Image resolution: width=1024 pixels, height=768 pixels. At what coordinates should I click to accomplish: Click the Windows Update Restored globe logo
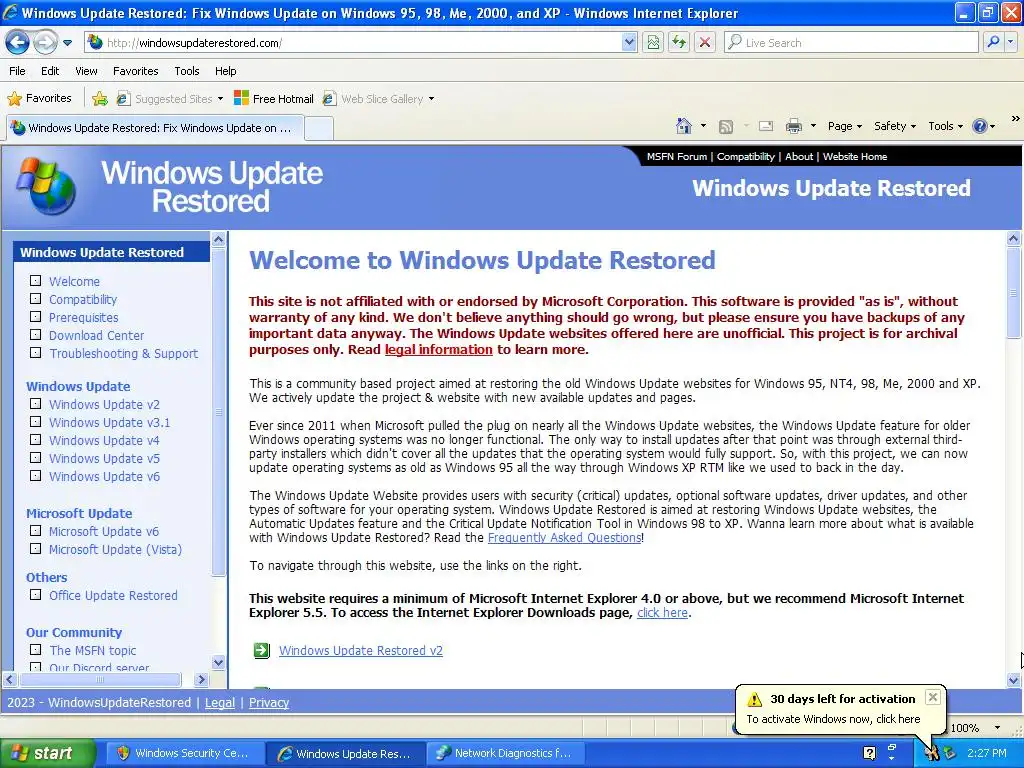pyautogui.click(x=46, y=186)
